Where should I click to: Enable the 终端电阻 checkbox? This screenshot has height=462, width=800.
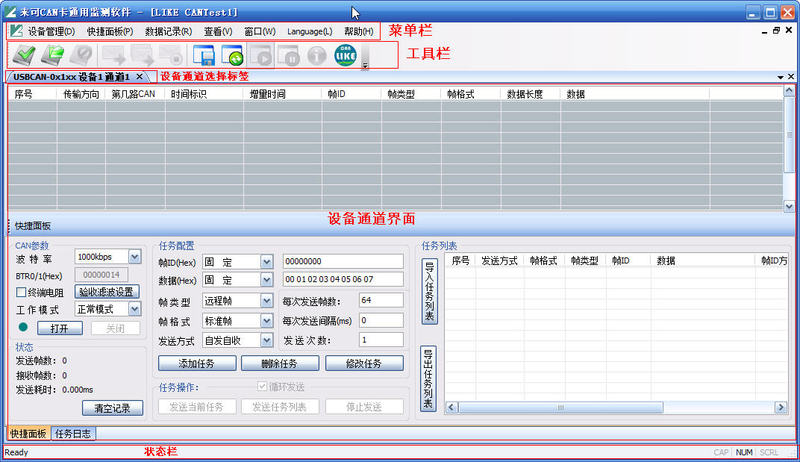coord(21,293)
